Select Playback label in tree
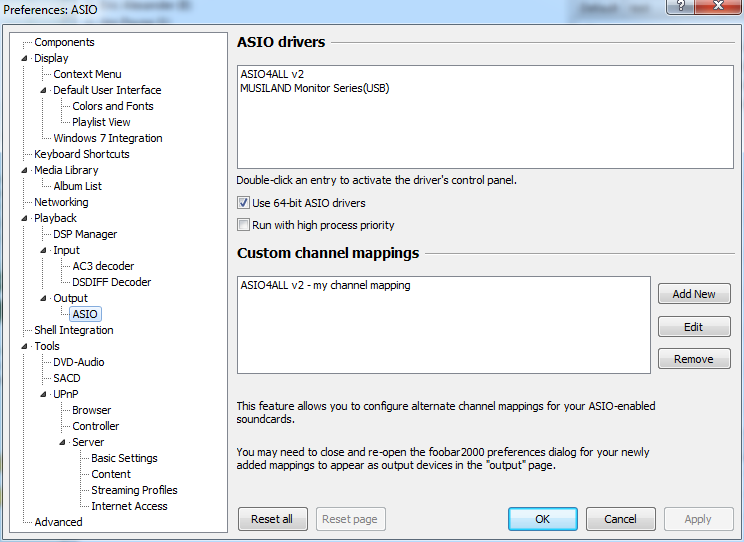 [55, 218]
